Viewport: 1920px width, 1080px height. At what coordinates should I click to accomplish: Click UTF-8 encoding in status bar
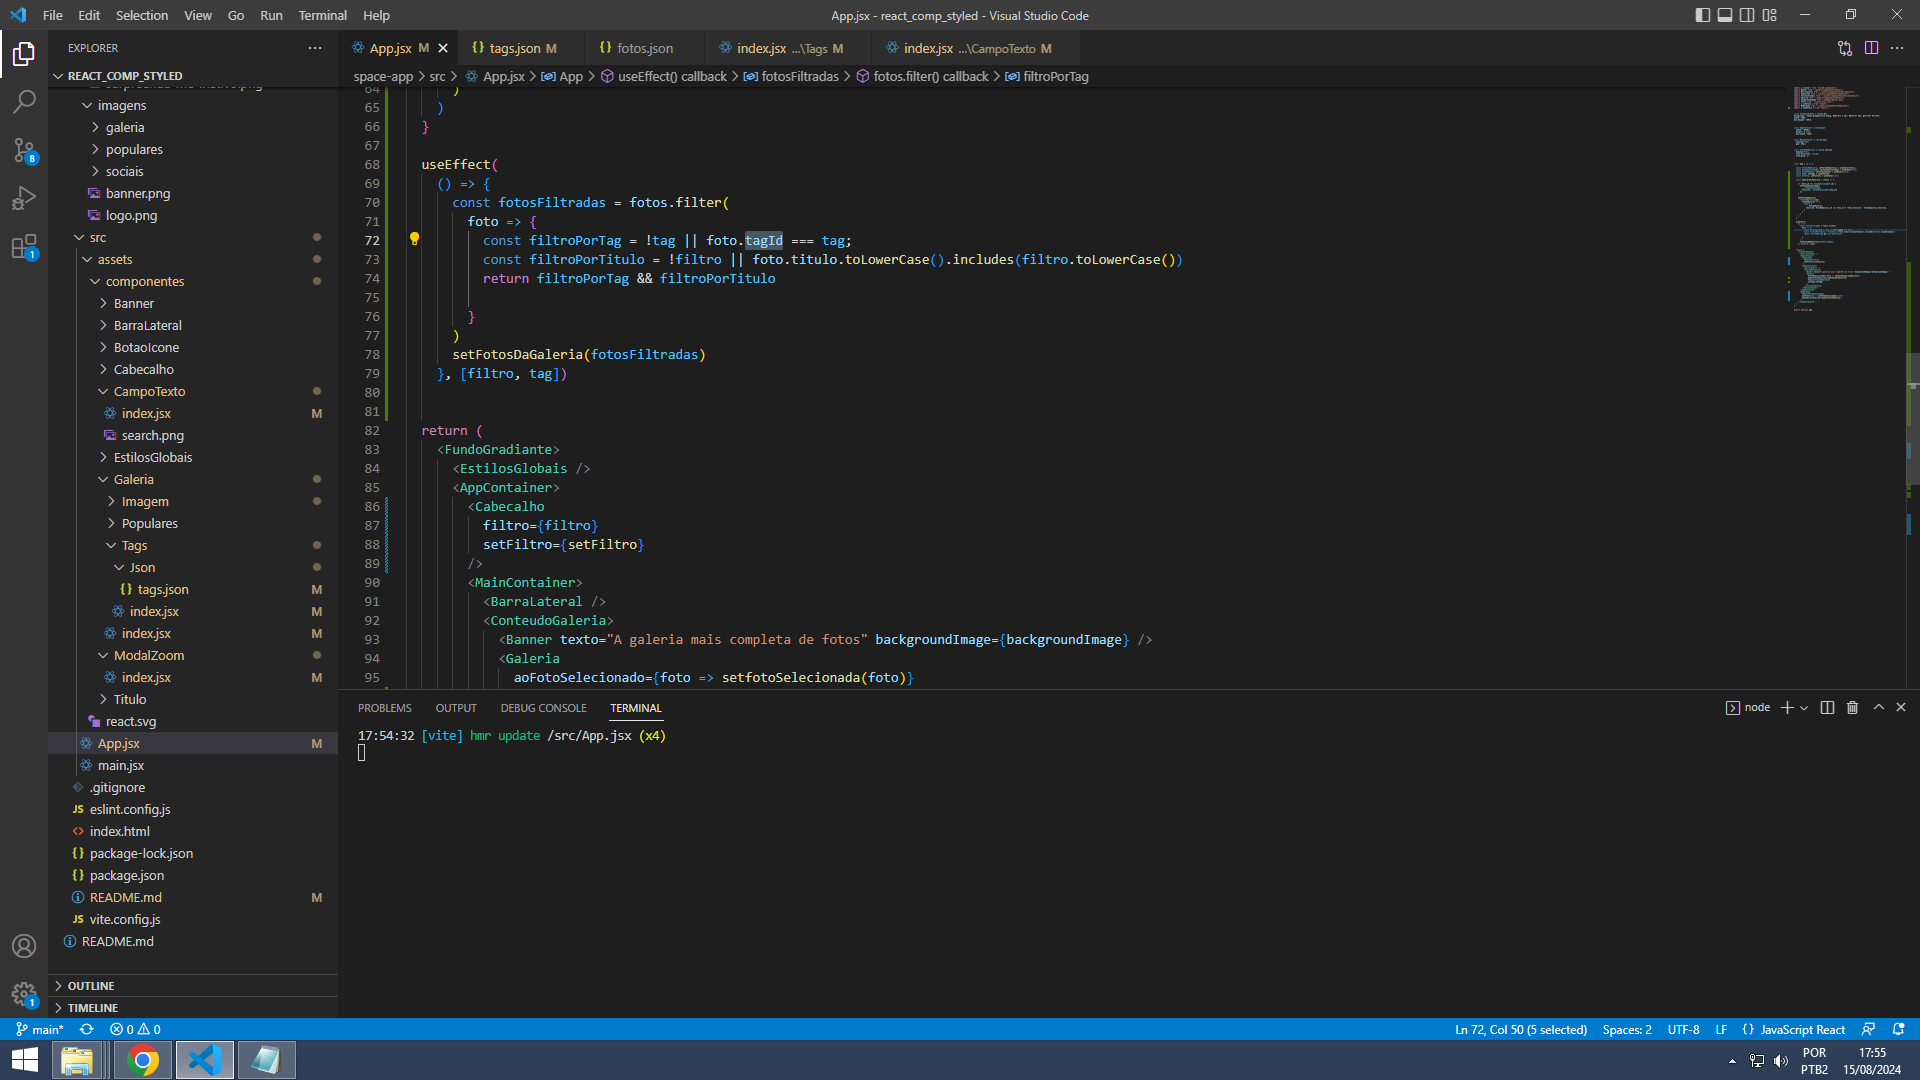(x=1683, y=1029)
